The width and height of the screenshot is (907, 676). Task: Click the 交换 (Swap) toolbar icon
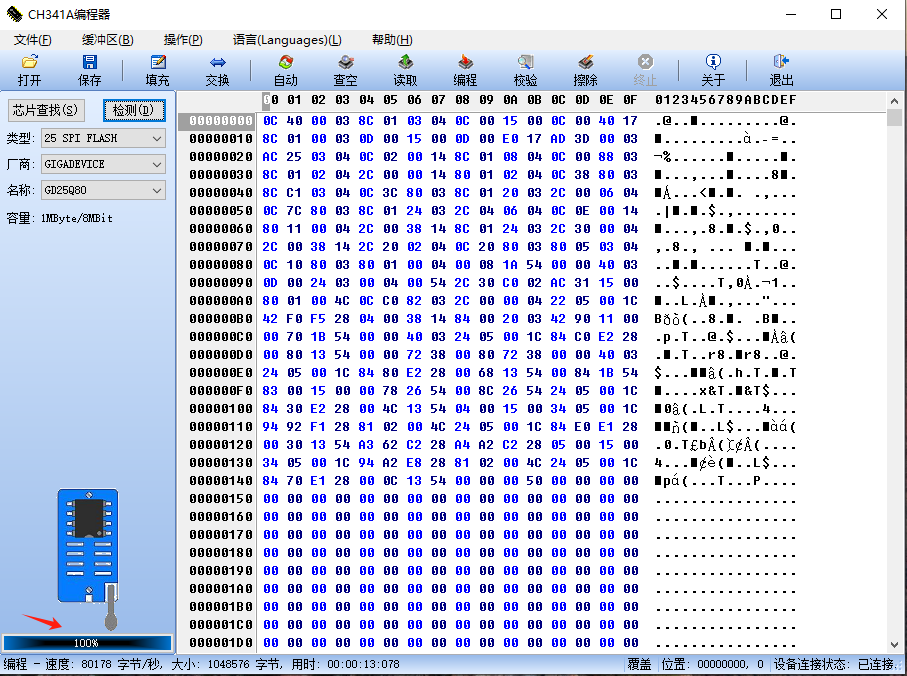coord(217,70)
